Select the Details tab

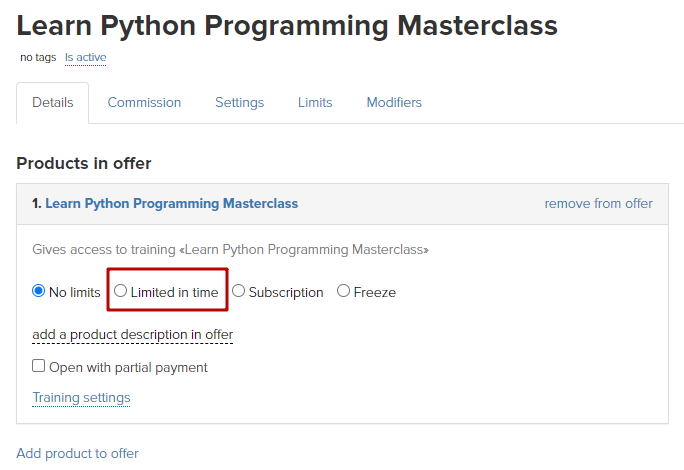tap(53, 103)
